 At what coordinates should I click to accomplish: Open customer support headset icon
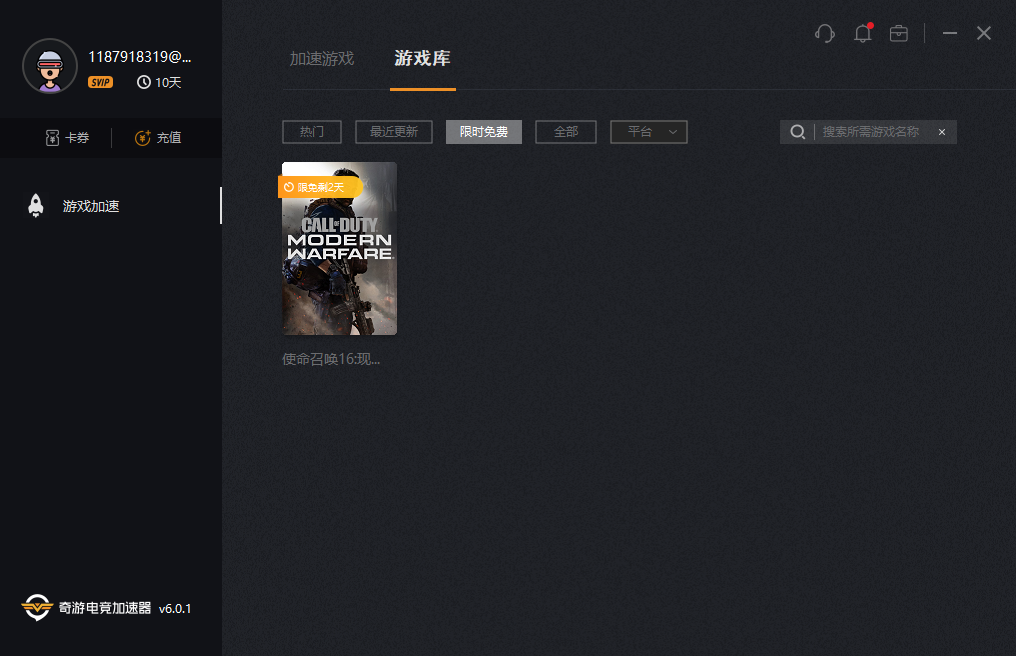(x=824, y=33)
